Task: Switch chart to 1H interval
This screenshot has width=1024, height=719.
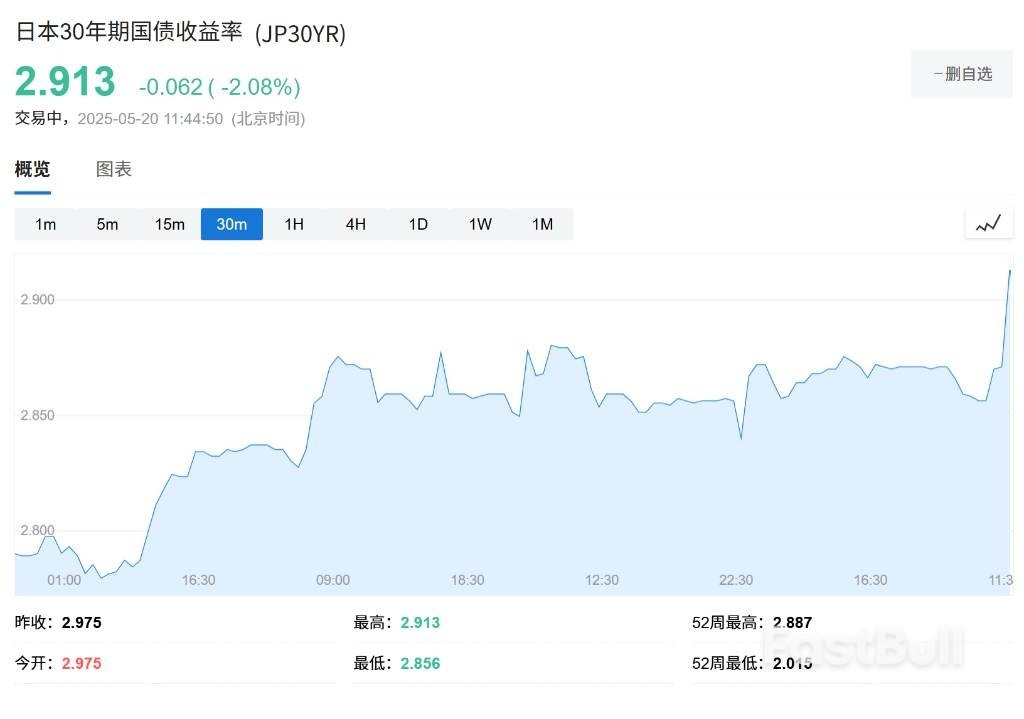Action: click(x=293, y=224)
